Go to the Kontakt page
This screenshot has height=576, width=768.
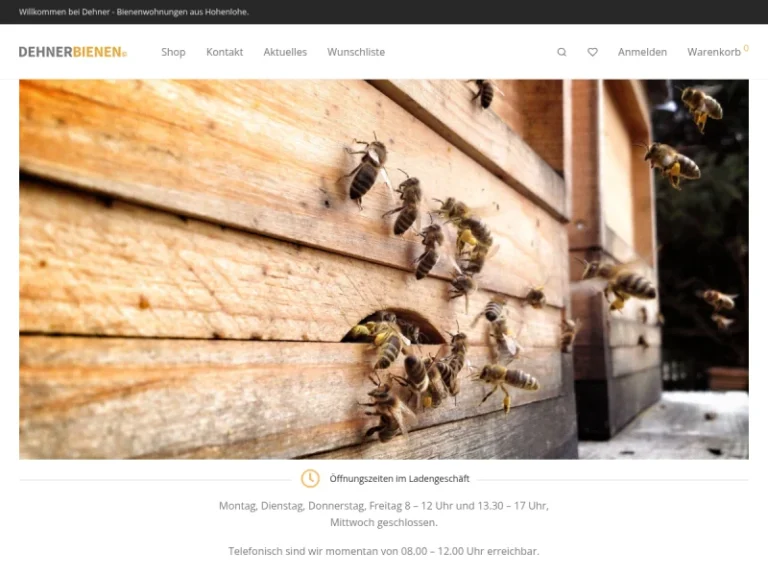[224, 52]
